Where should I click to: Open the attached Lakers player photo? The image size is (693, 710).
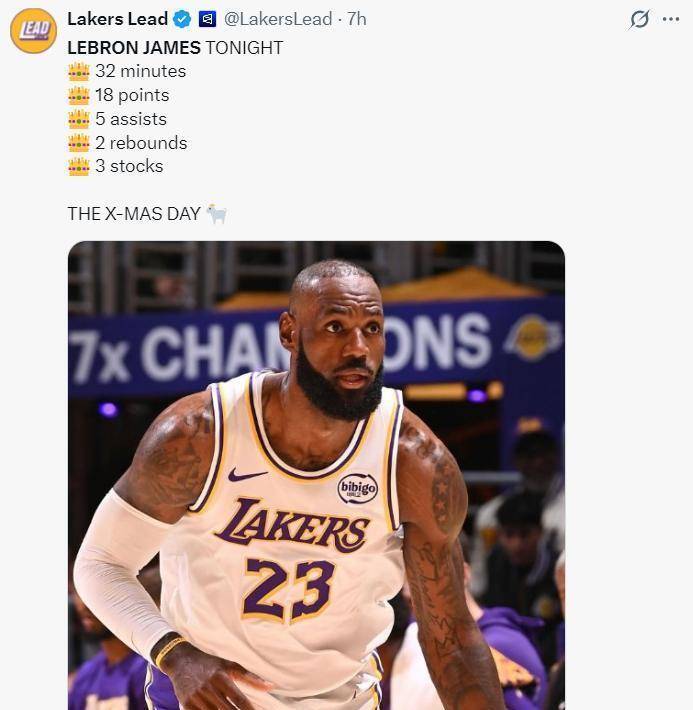(x=316, y=475)
